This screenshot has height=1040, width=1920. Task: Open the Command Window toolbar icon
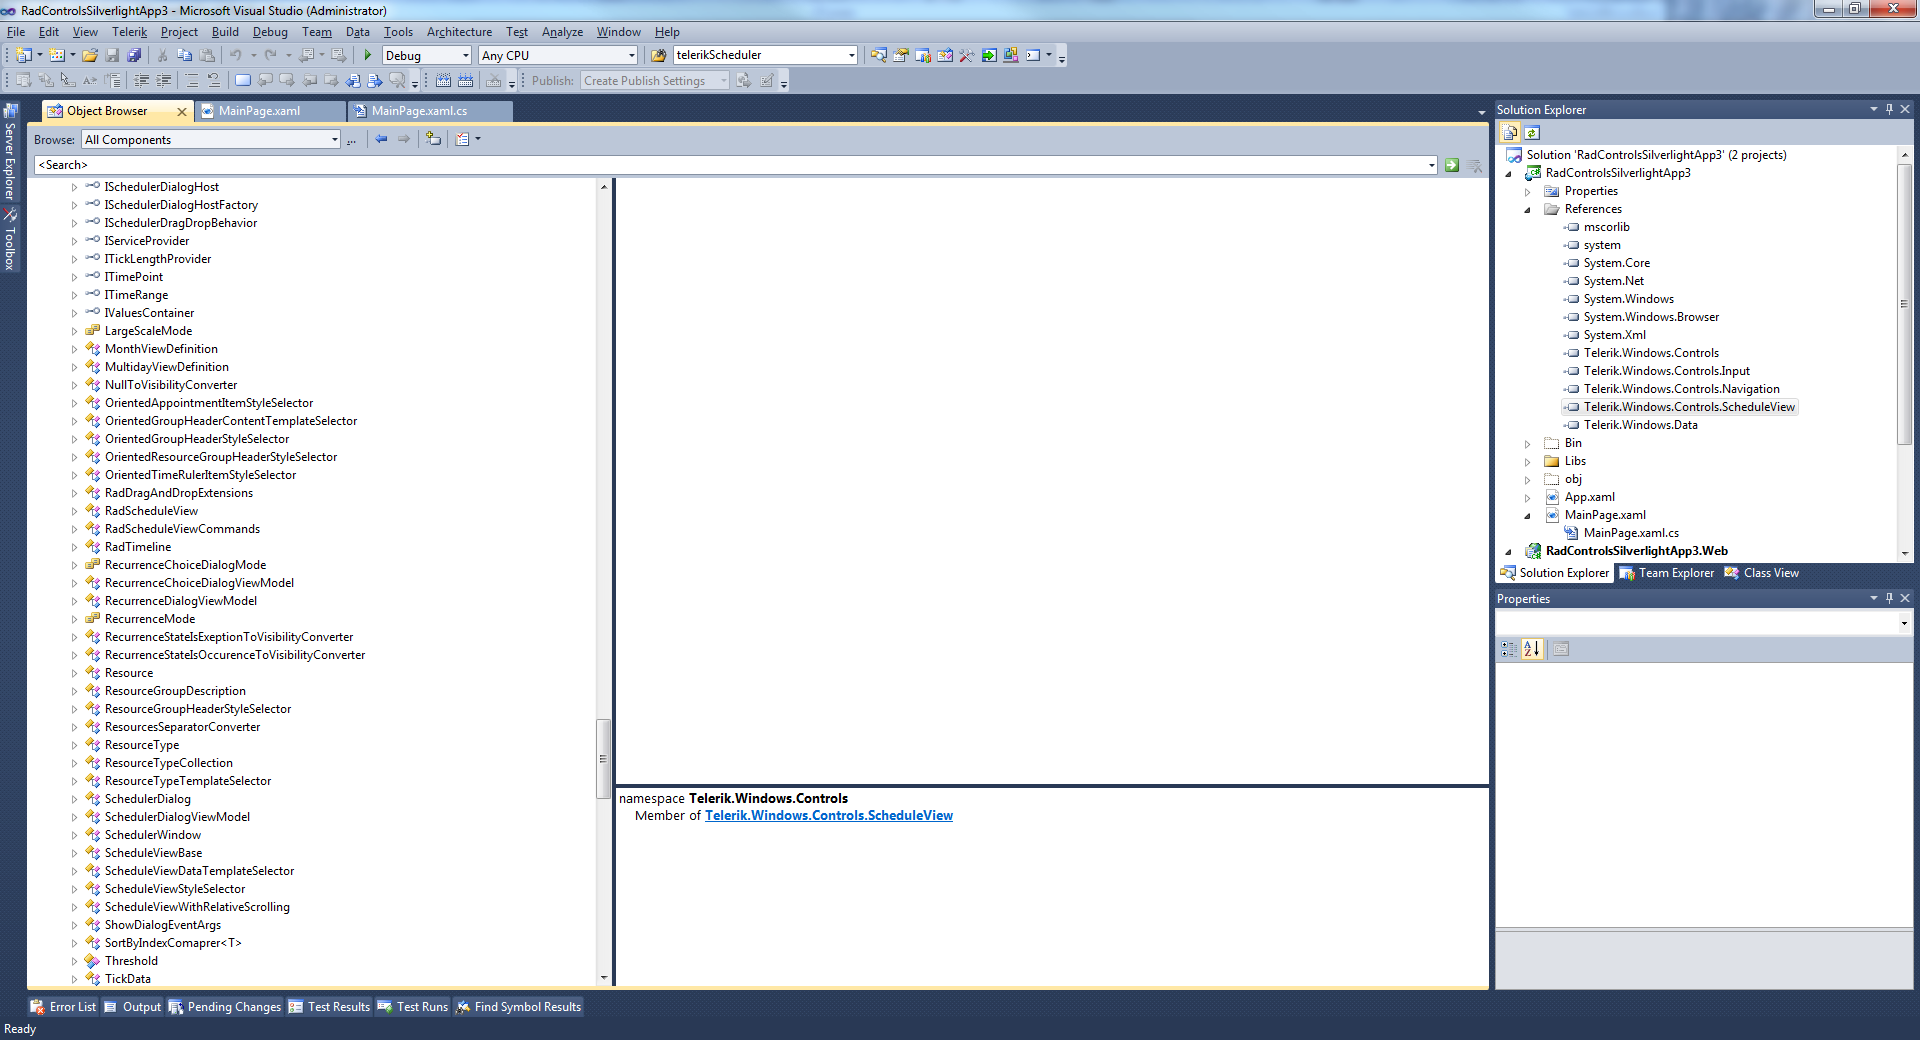1033,56
